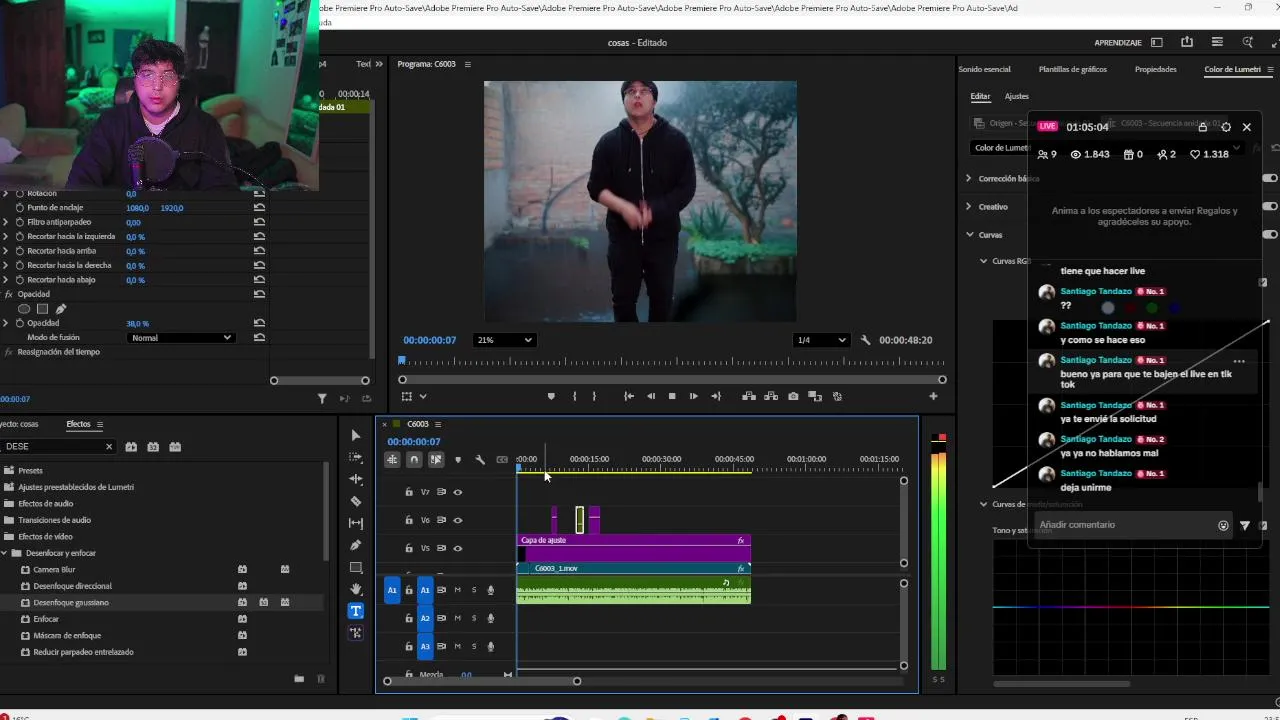
Task: Select Efectos panel tab
Action: [78, 424]
